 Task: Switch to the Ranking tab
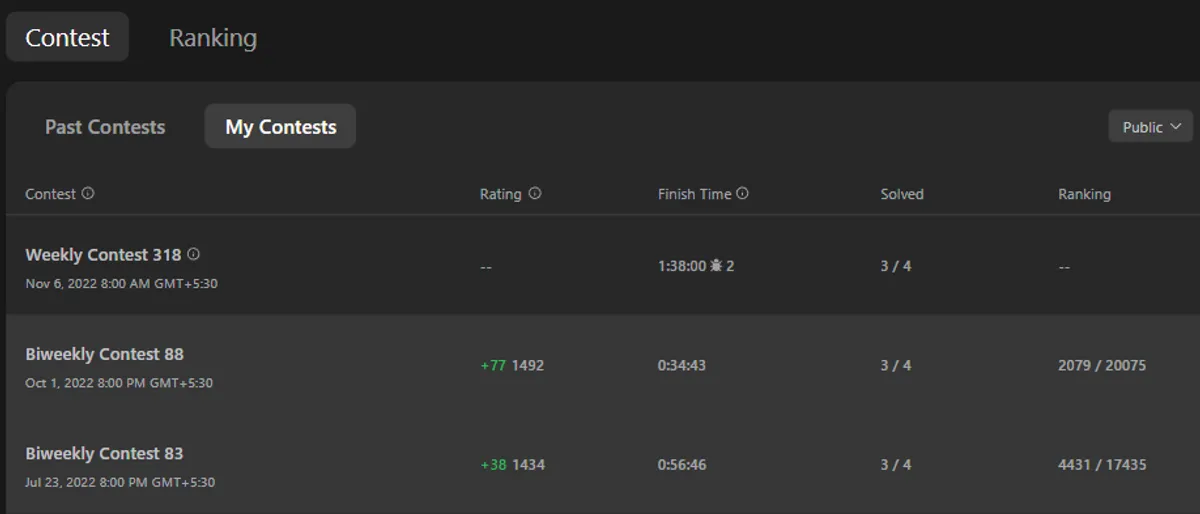click(213, 38)
